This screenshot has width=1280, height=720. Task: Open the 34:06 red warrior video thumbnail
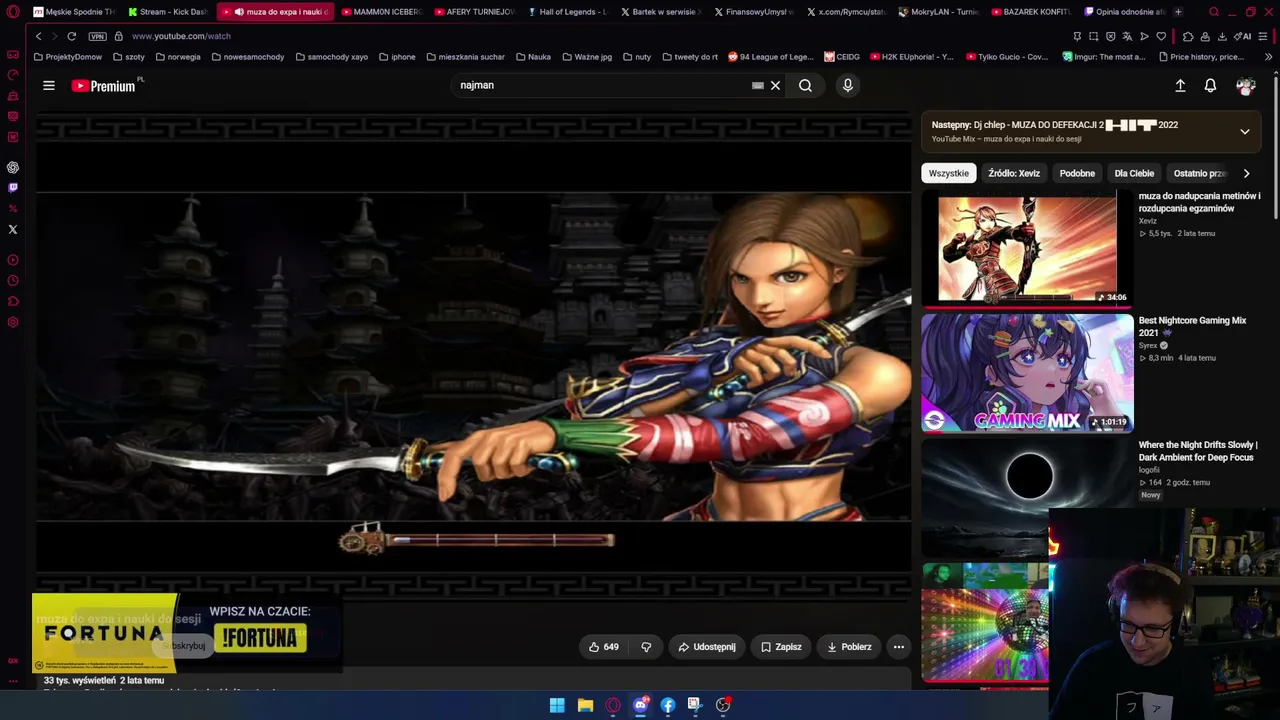(1027, 249)
